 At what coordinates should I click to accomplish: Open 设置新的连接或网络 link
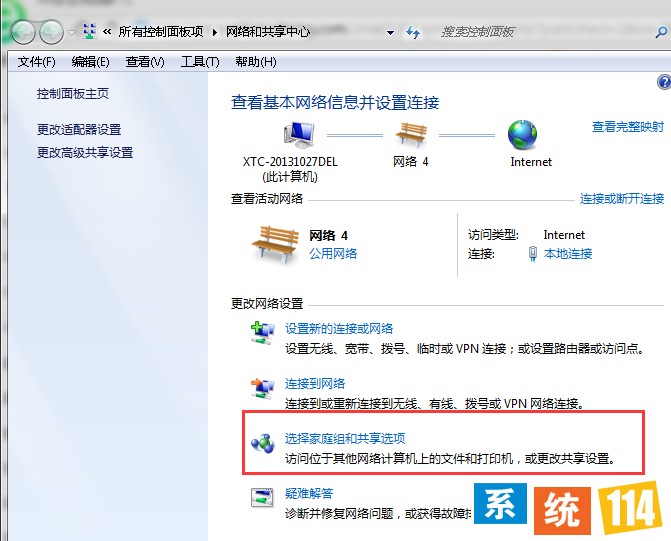pyautogui.click(x=339, y=329)
